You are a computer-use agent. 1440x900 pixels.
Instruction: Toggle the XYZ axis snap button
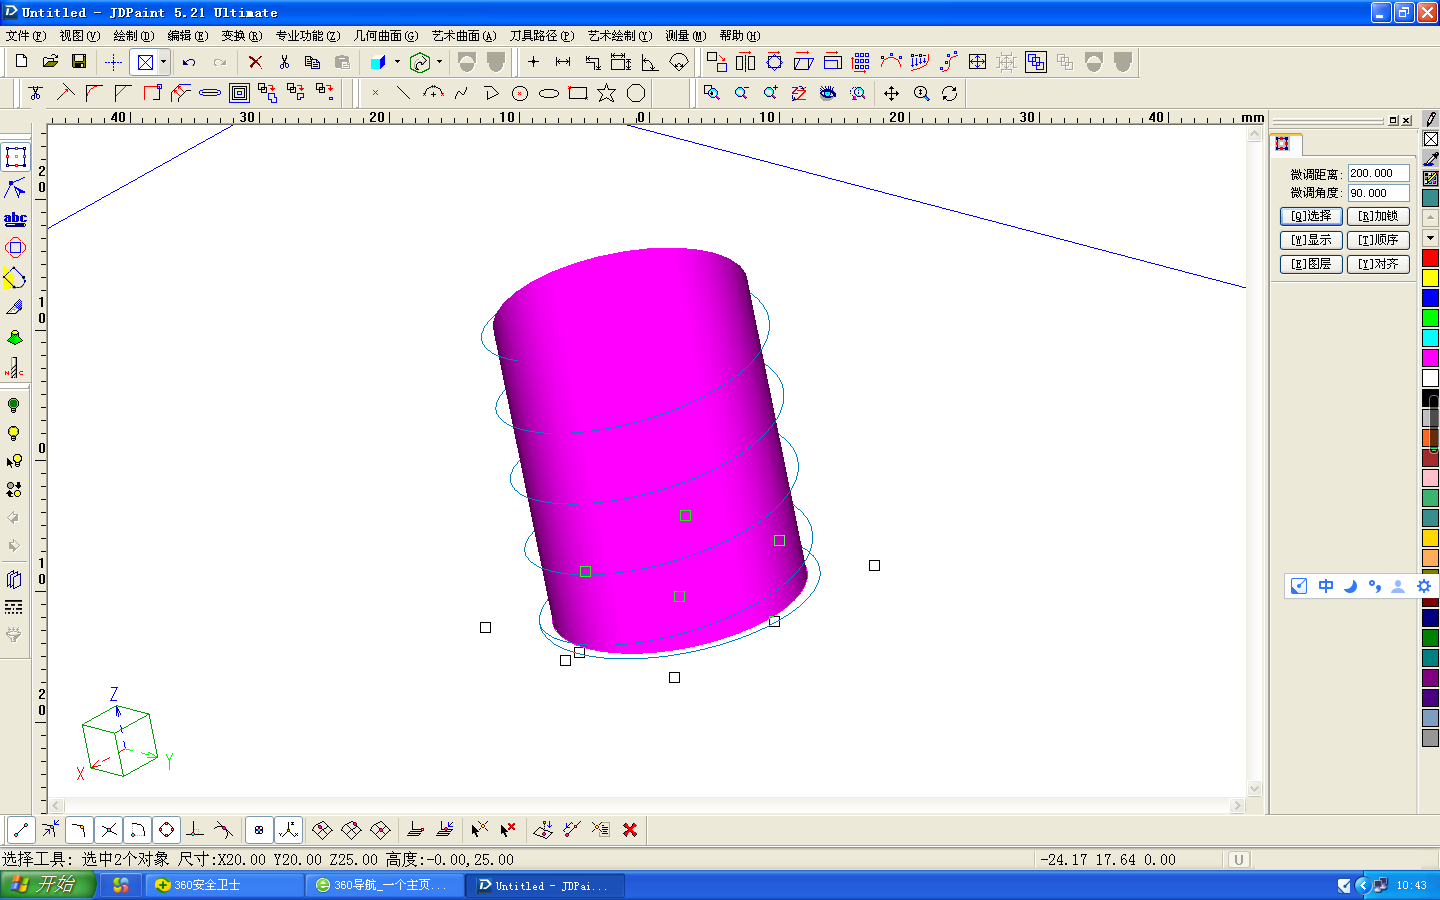click(x=289, y=830)
